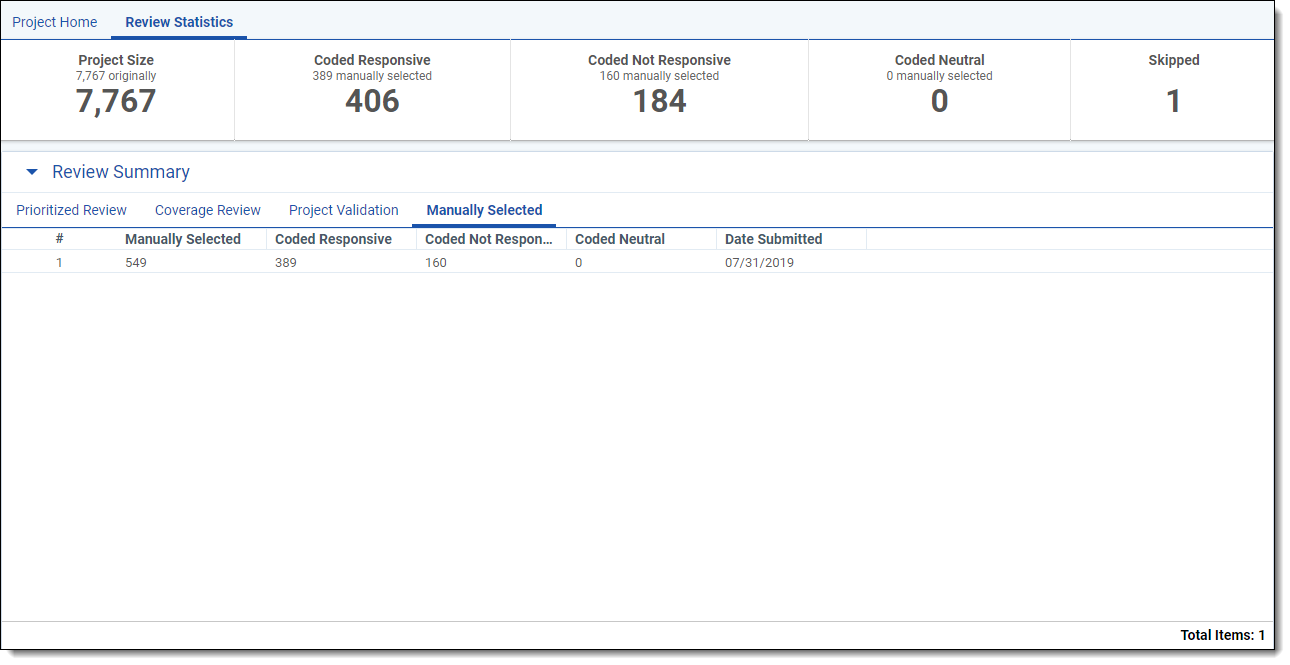
Task: Sort by the # column header
Action: coord(60,239)
